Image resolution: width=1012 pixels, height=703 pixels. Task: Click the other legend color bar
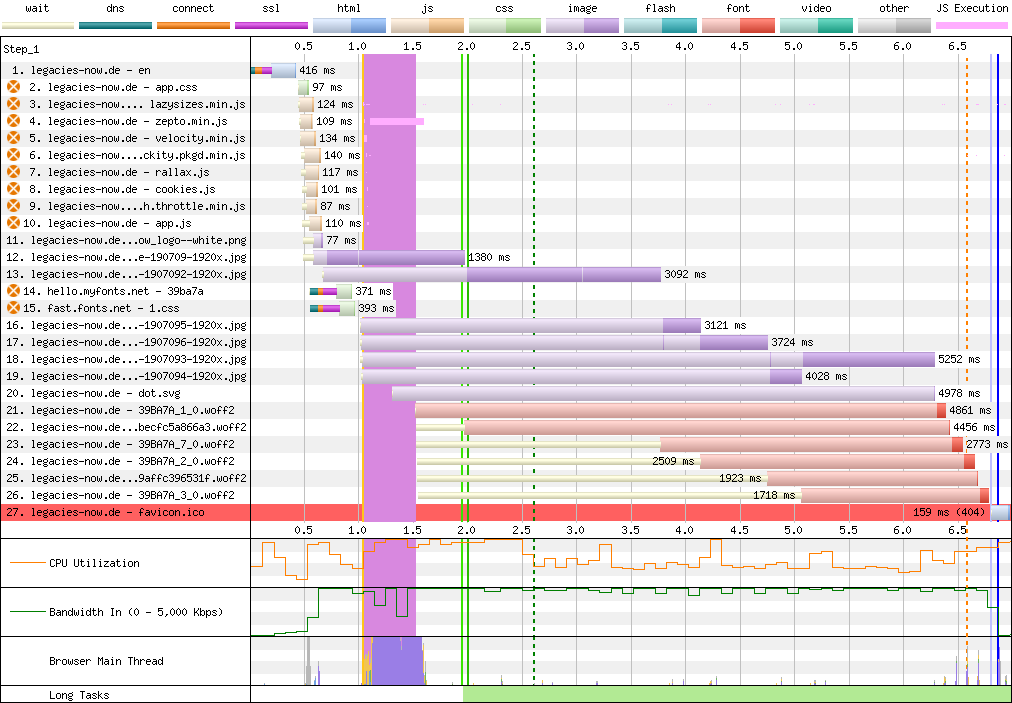tap(894, 26)
